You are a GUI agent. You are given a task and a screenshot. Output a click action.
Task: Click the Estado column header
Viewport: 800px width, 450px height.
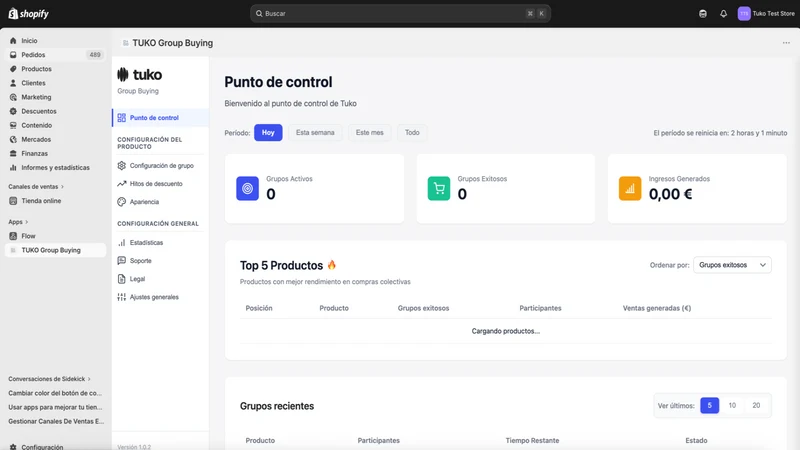pos(696,440)
